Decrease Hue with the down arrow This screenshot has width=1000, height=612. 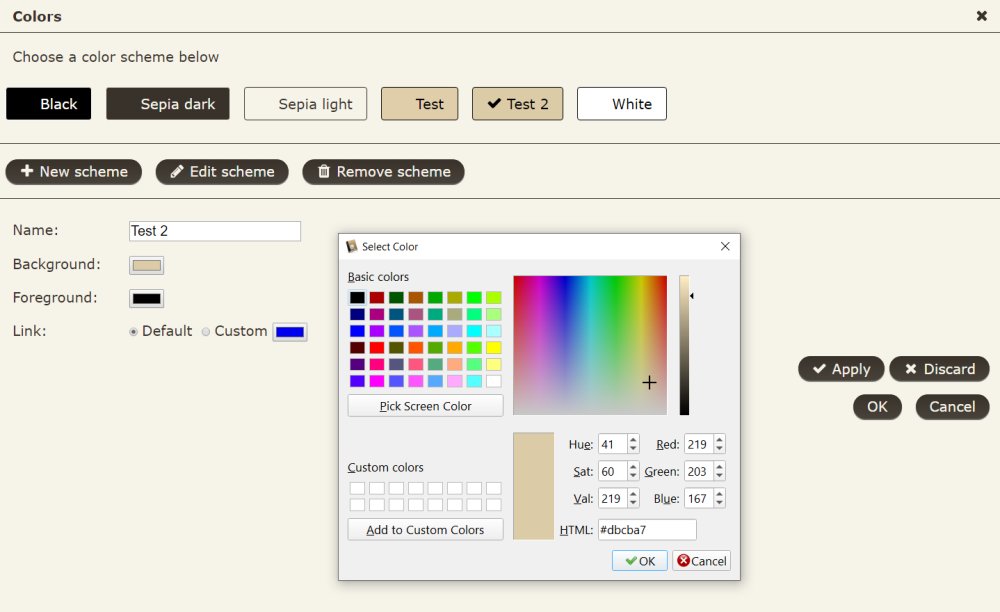pyautogui.click(x=633, y=449)
